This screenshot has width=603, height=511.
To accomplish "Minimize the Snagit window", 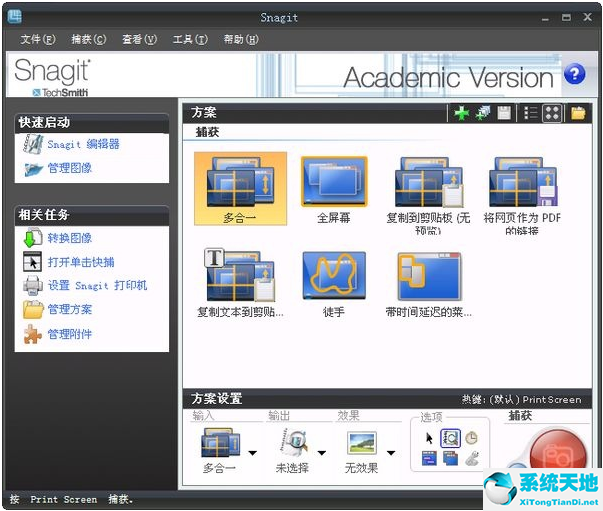I will (x=545, y=18).
